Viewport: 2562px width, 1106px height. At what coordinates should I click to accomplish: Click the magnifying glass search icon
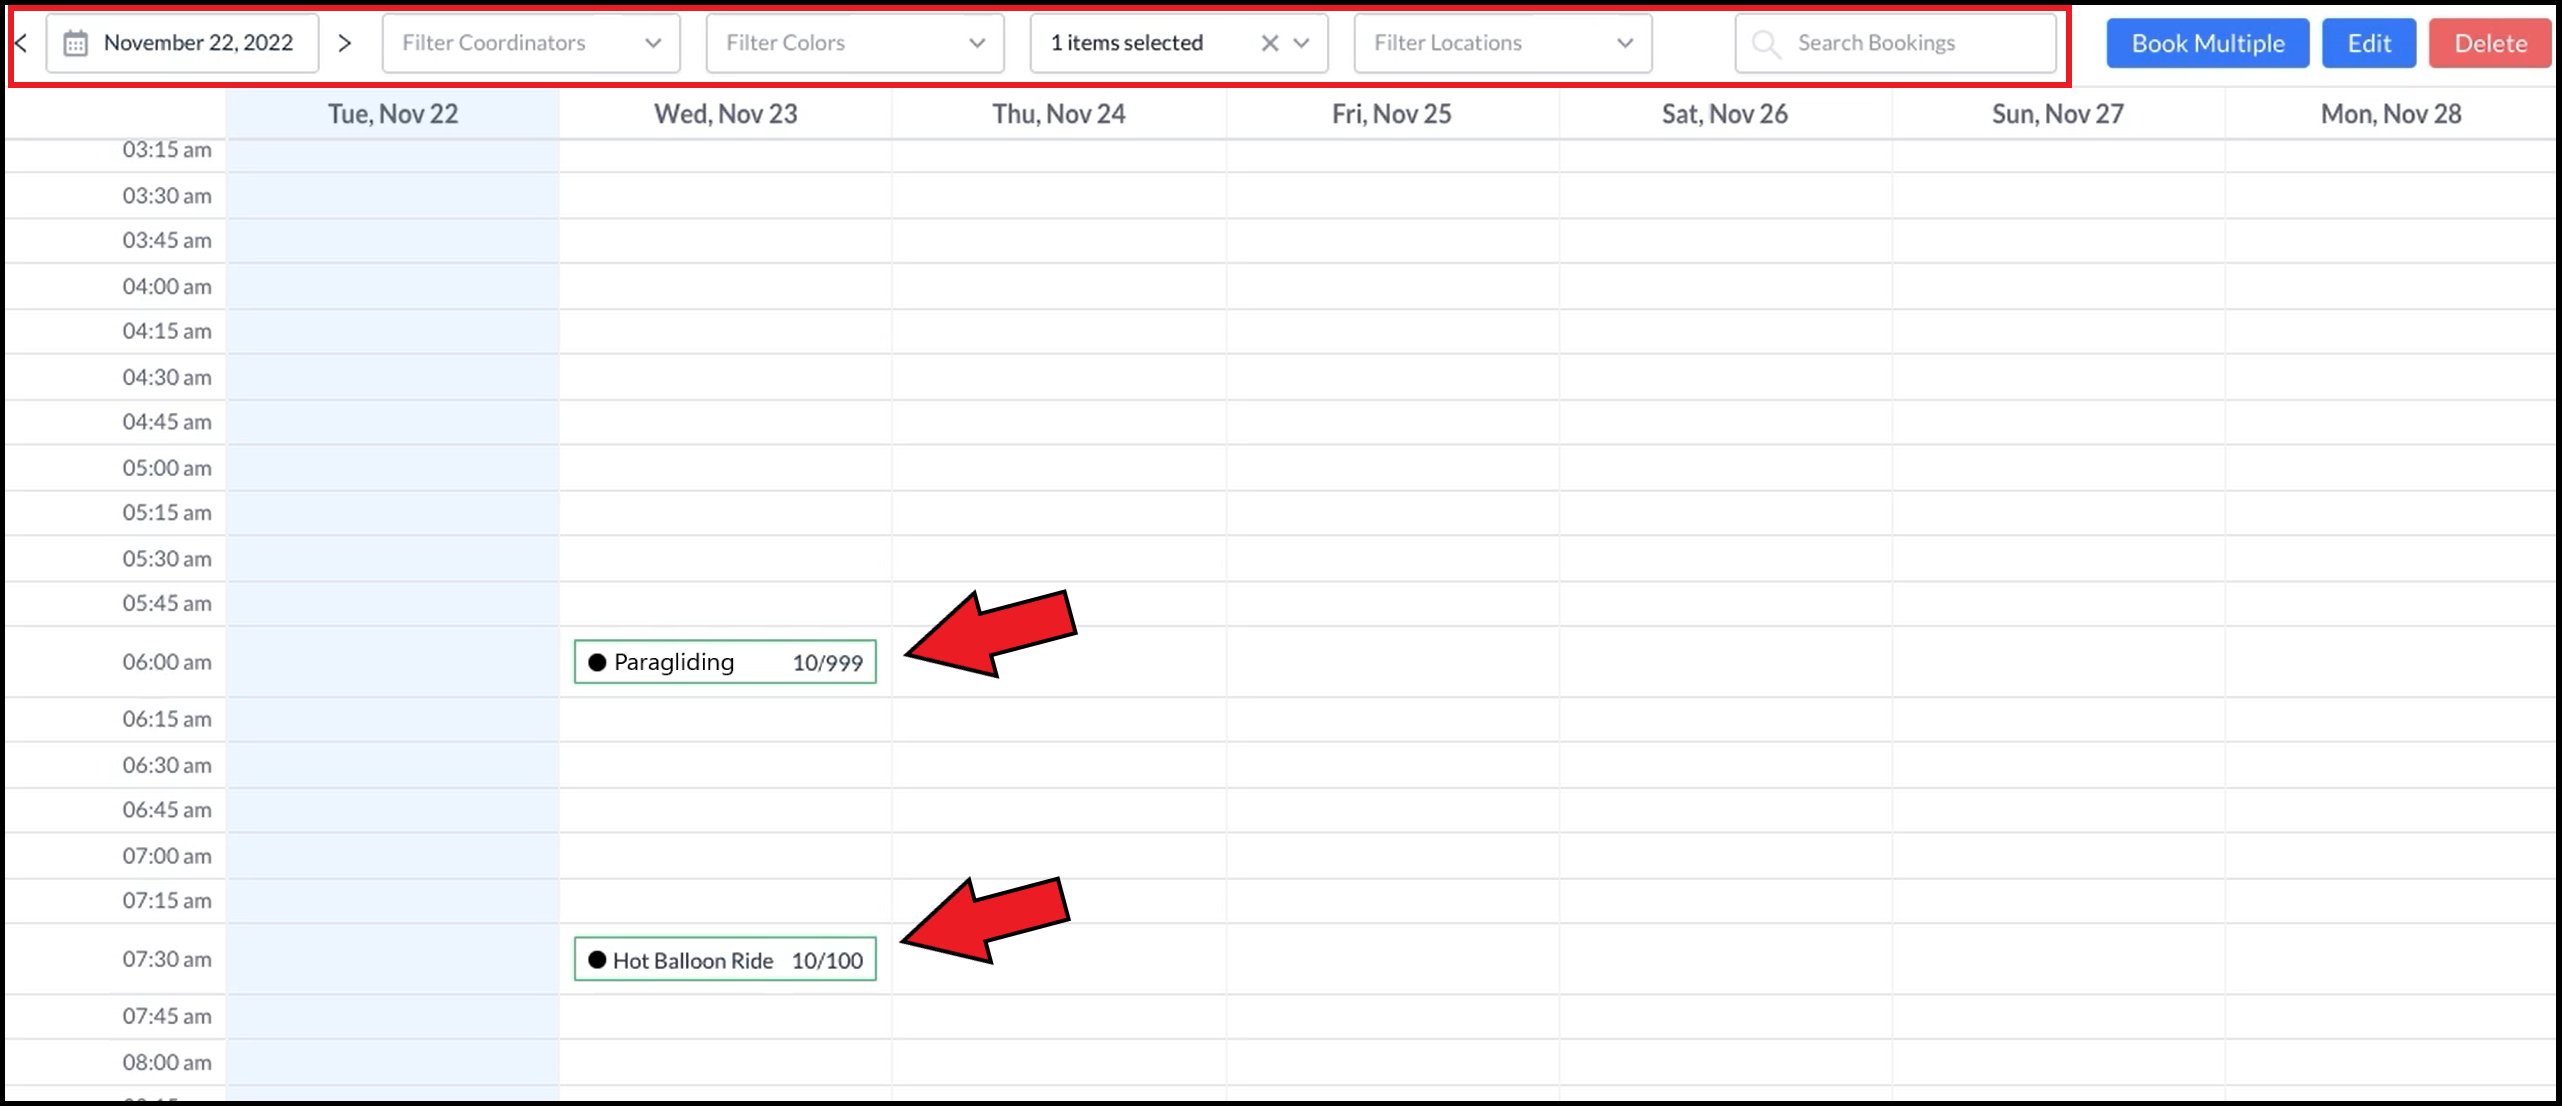point(1764,43)
